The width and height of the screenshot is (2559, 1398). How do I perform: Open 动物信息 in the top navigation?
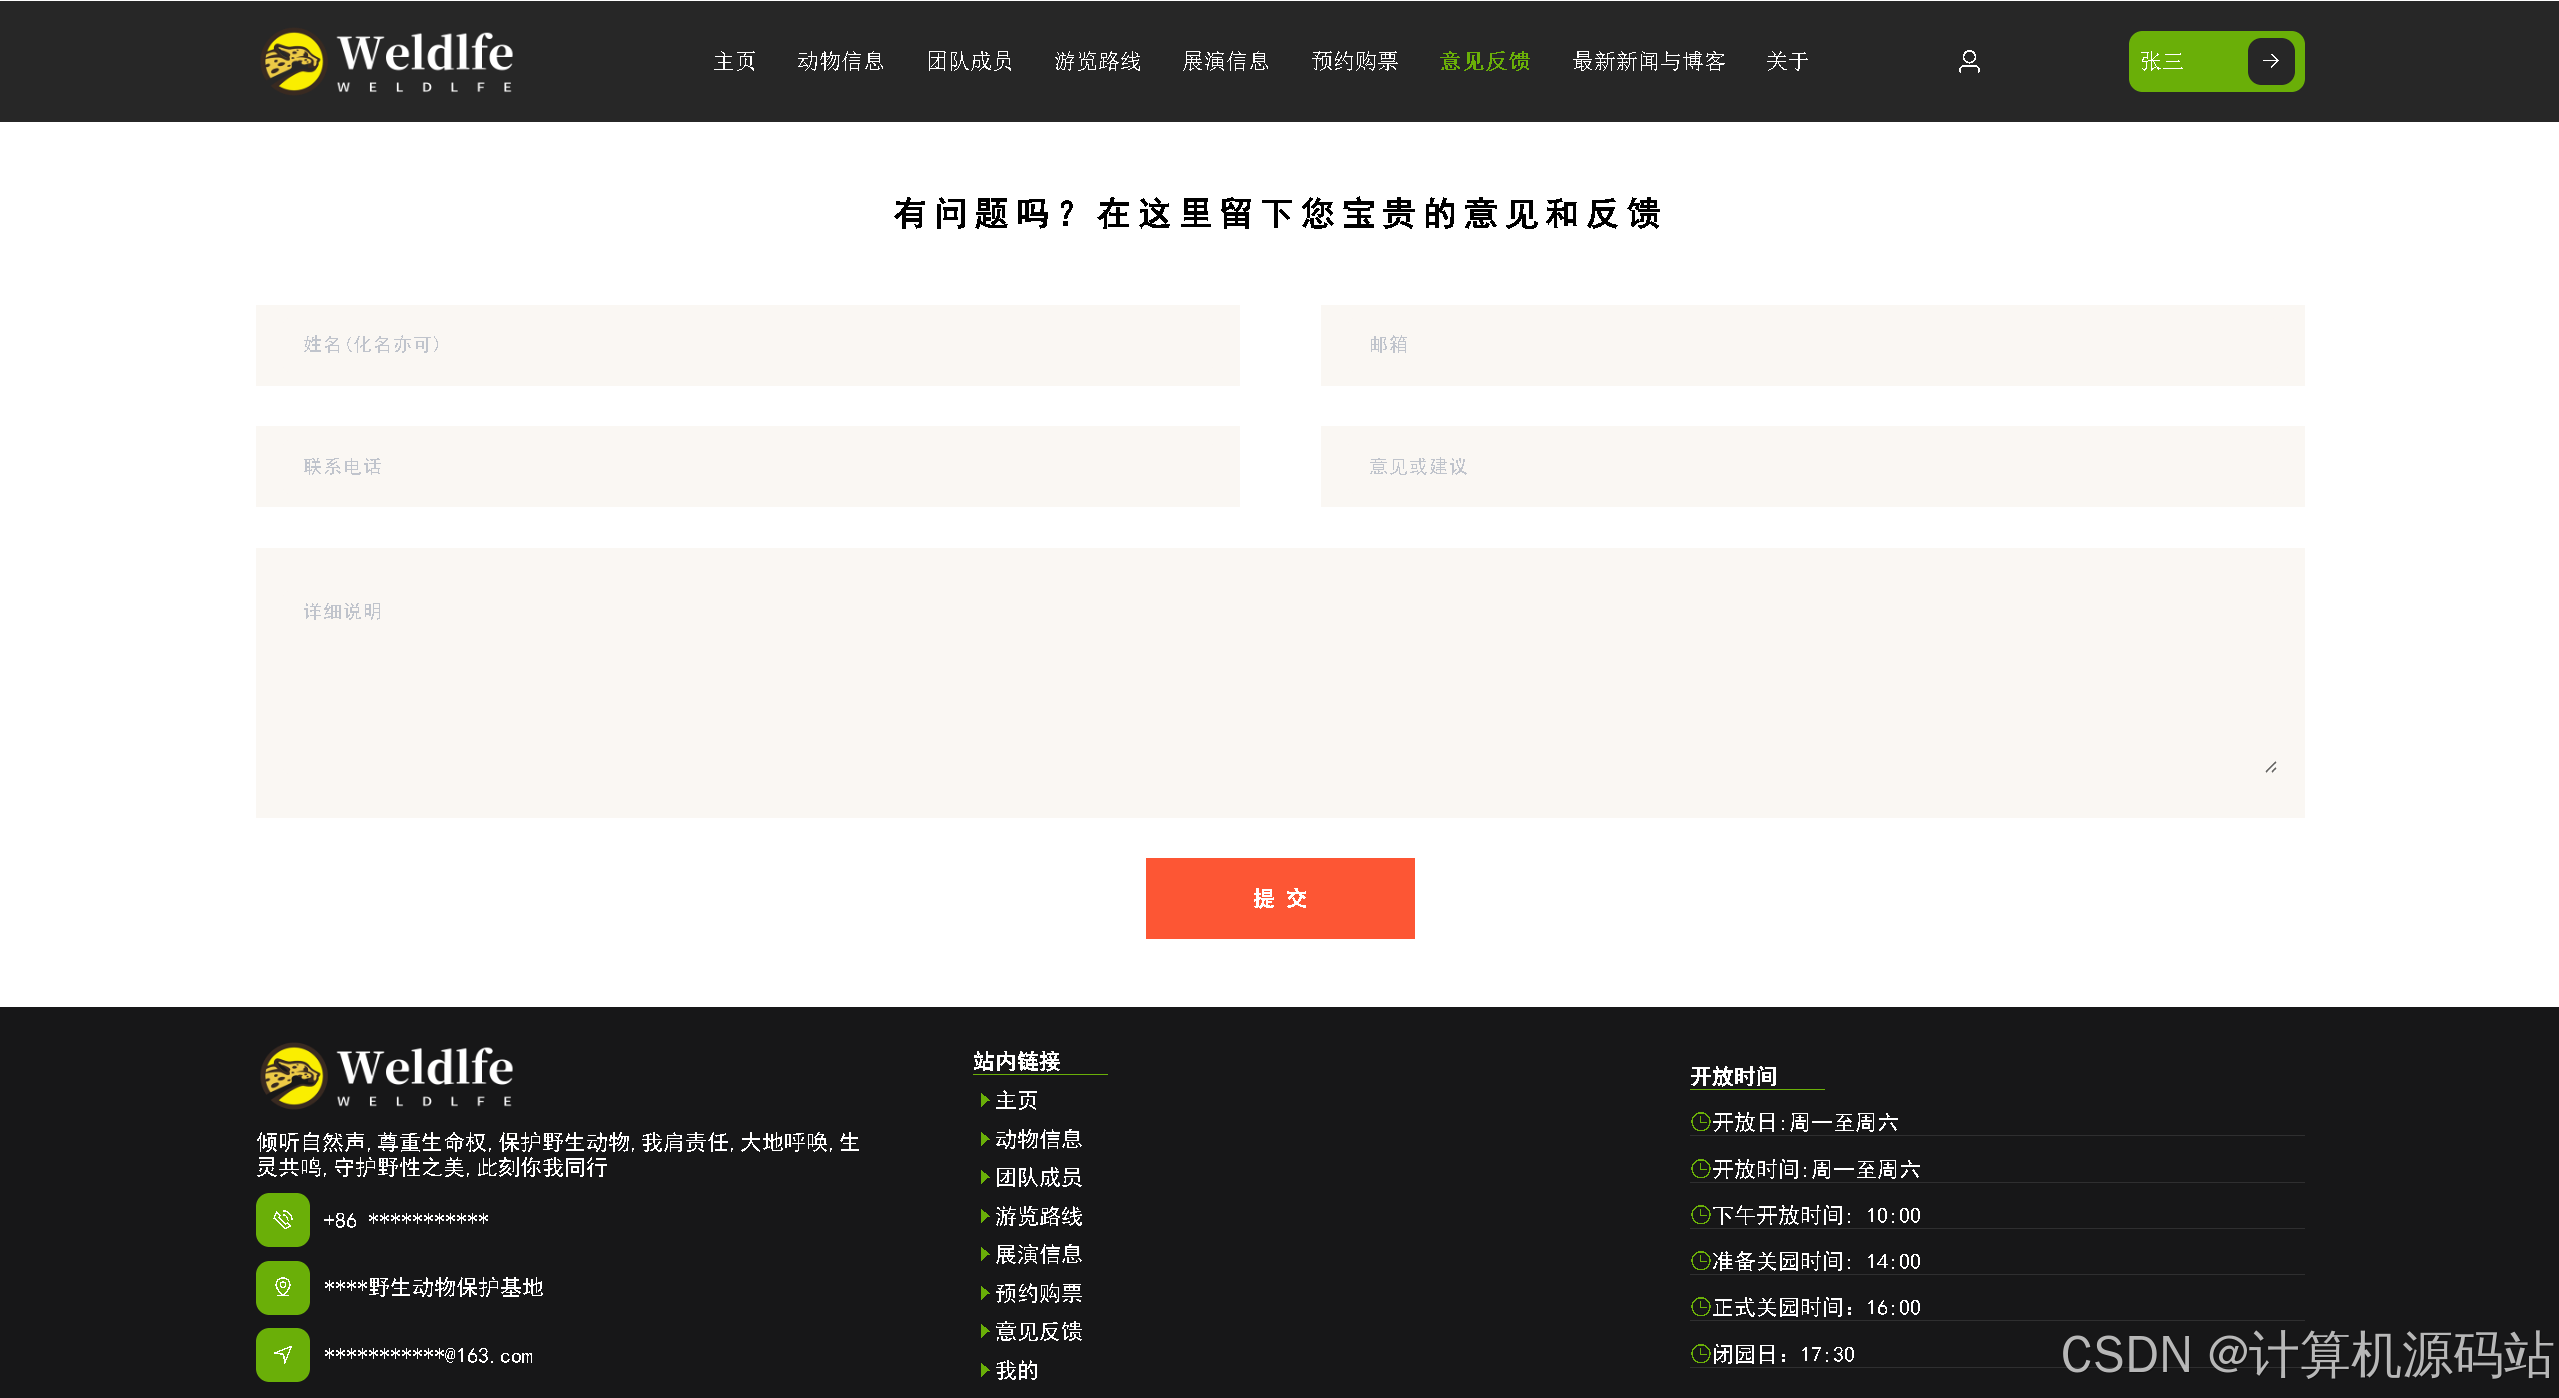[x=841, y=61]
